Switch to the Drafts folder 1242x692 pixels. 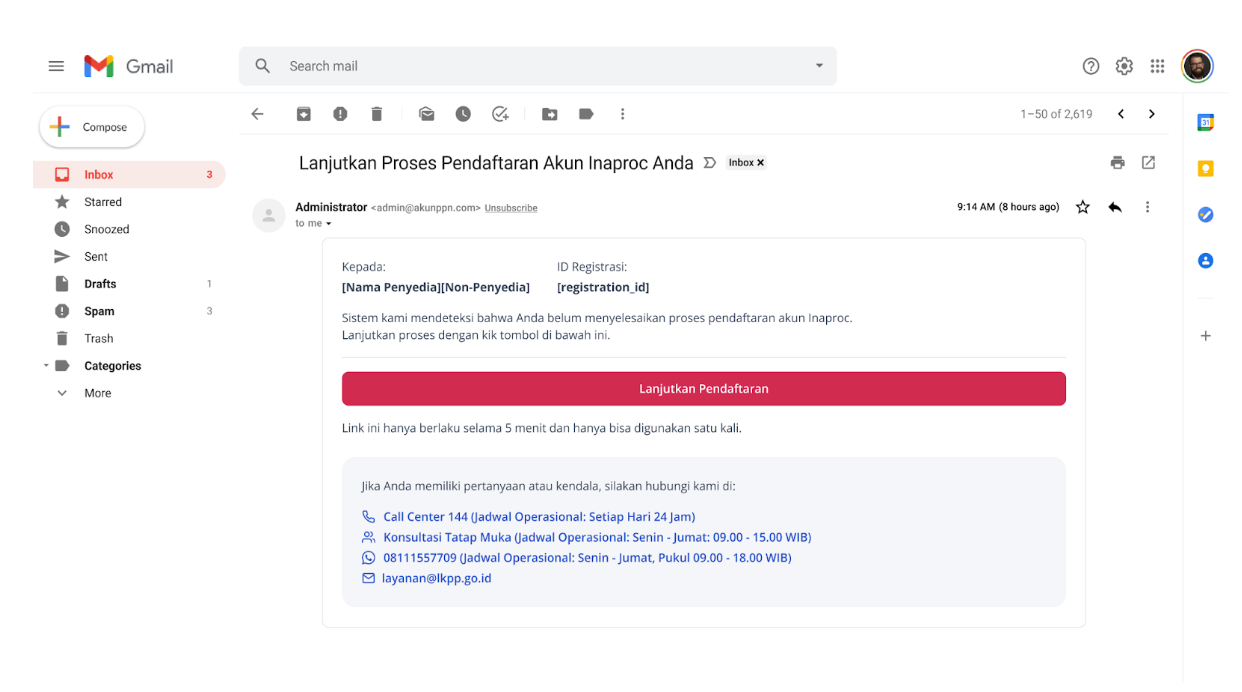pos(100,283)
